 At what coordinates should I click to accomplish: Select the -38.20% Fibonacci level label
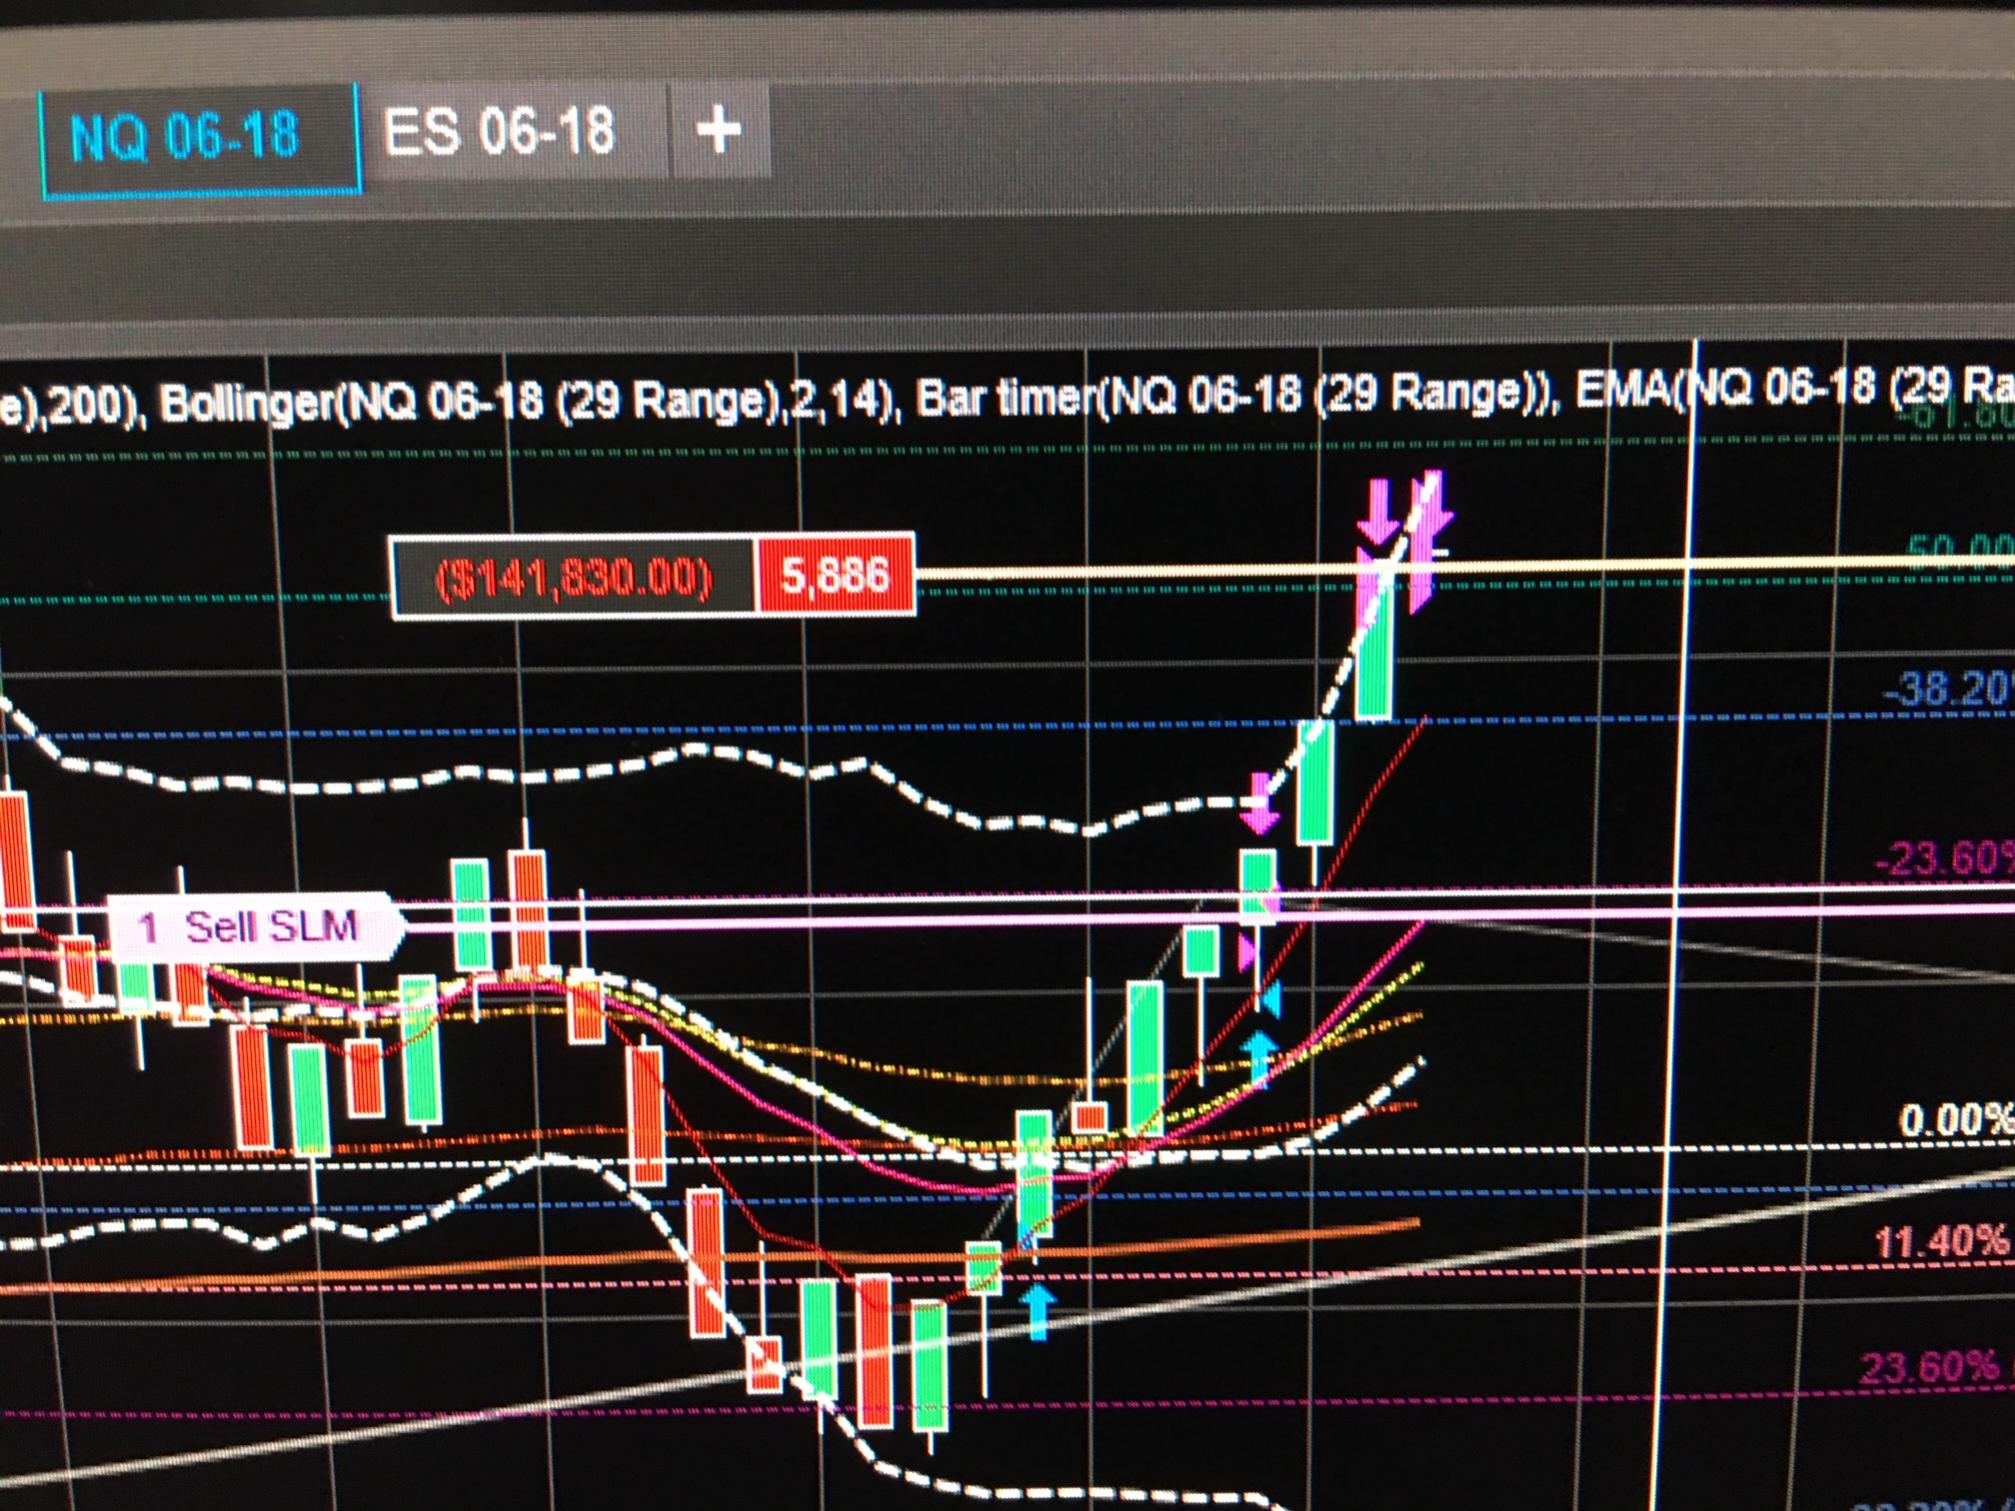click(1948, 689)
